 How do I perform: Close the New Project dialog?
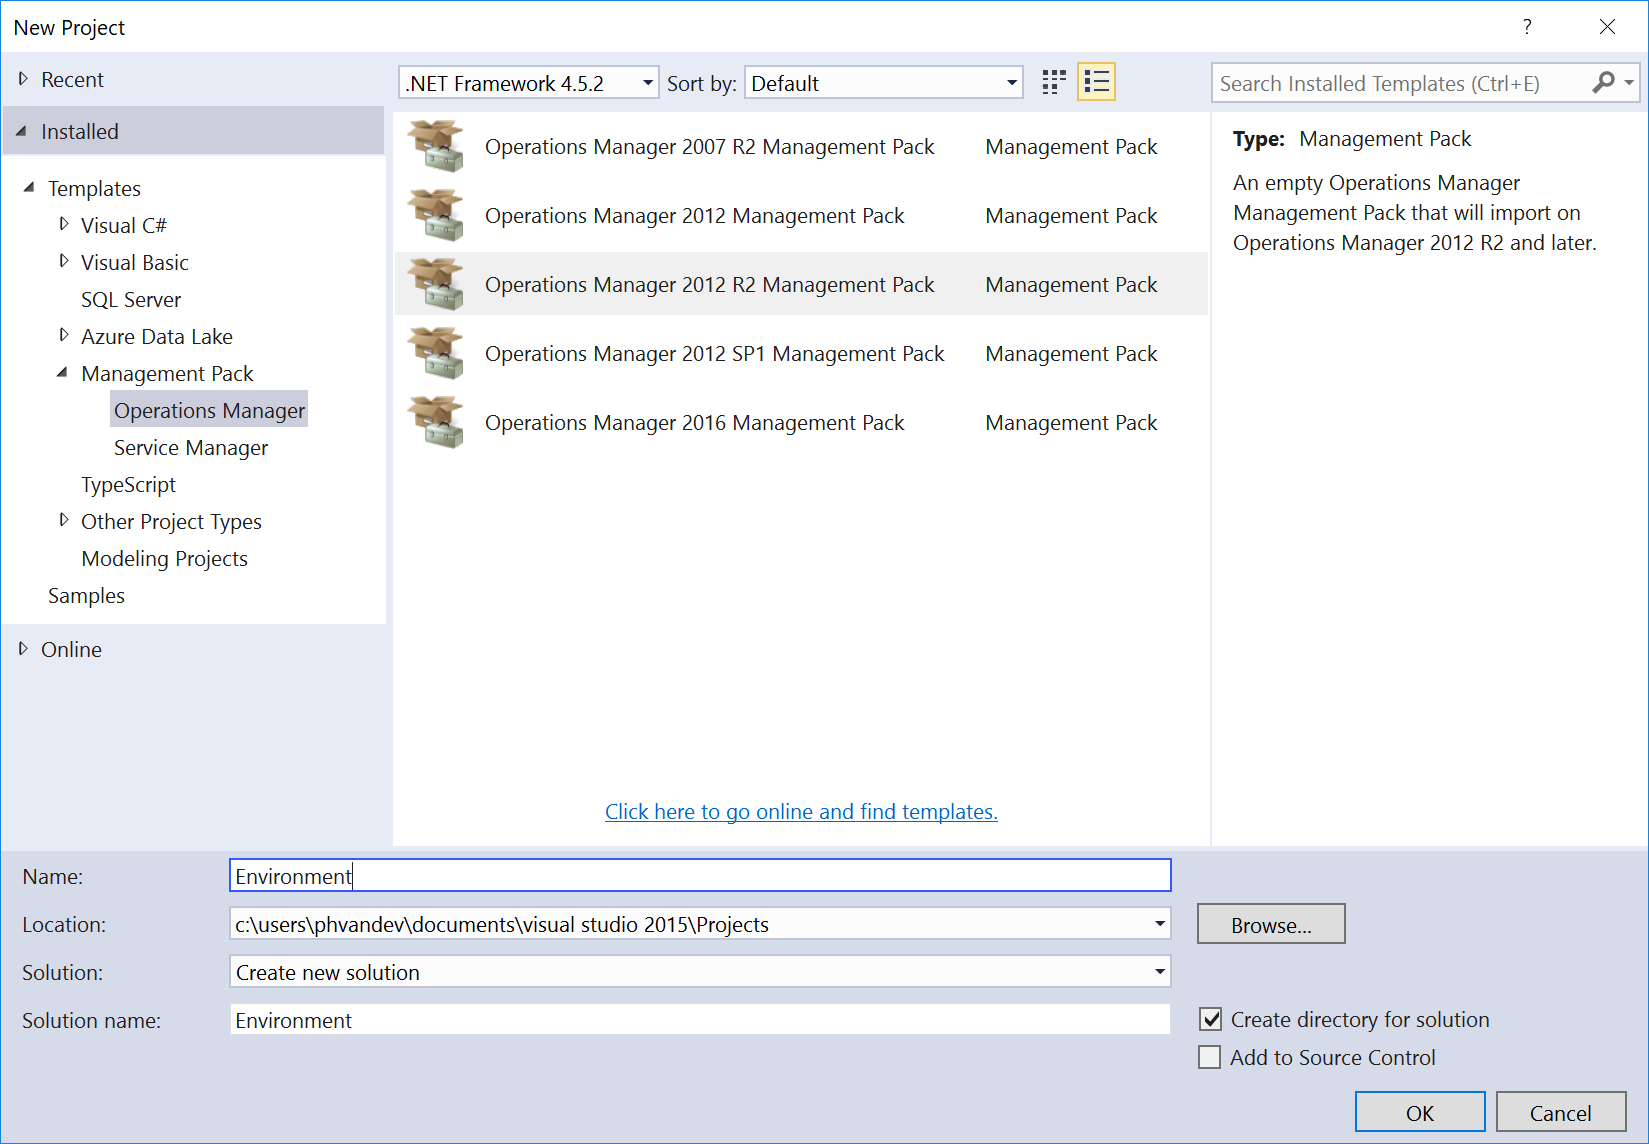coord(1607,27)
